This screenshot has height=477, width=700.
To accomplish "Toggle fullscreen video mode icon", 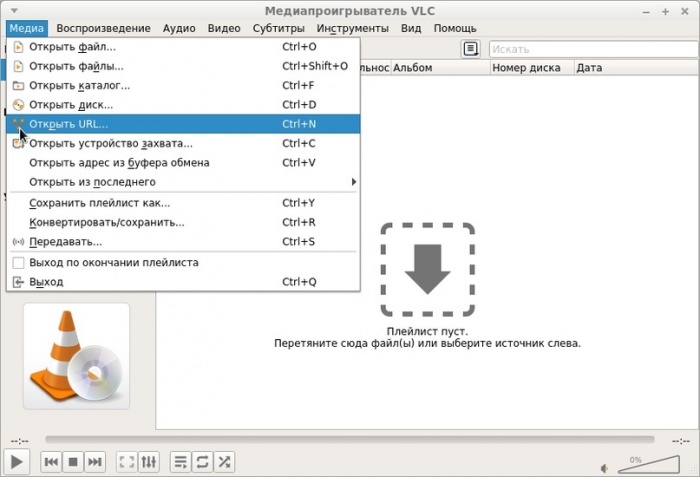I will click(127, 461).
